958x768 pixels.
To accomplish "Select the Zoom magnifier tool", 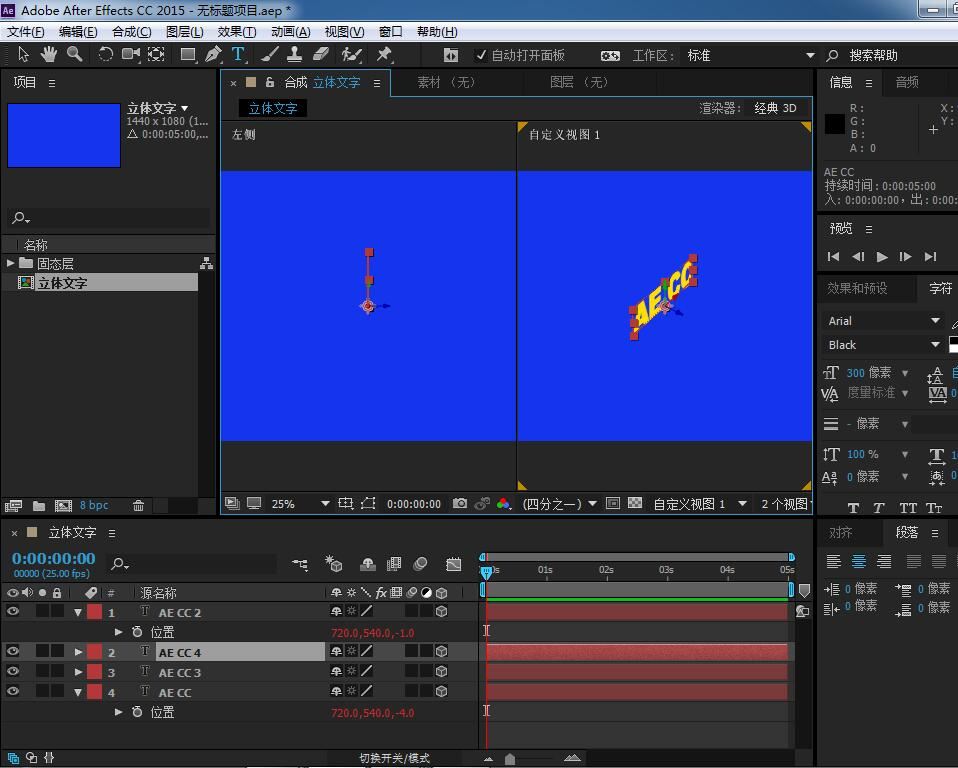I will tap(75, 54).
